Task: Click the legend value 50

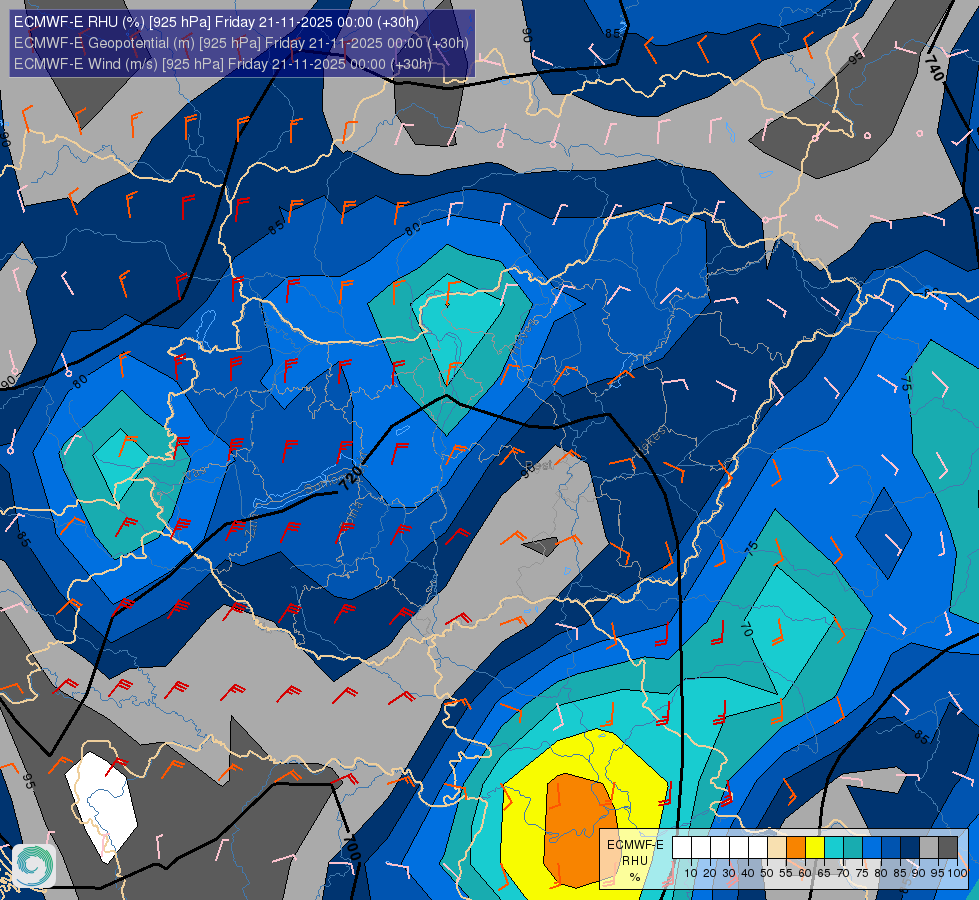Action: tap(767, 873)
